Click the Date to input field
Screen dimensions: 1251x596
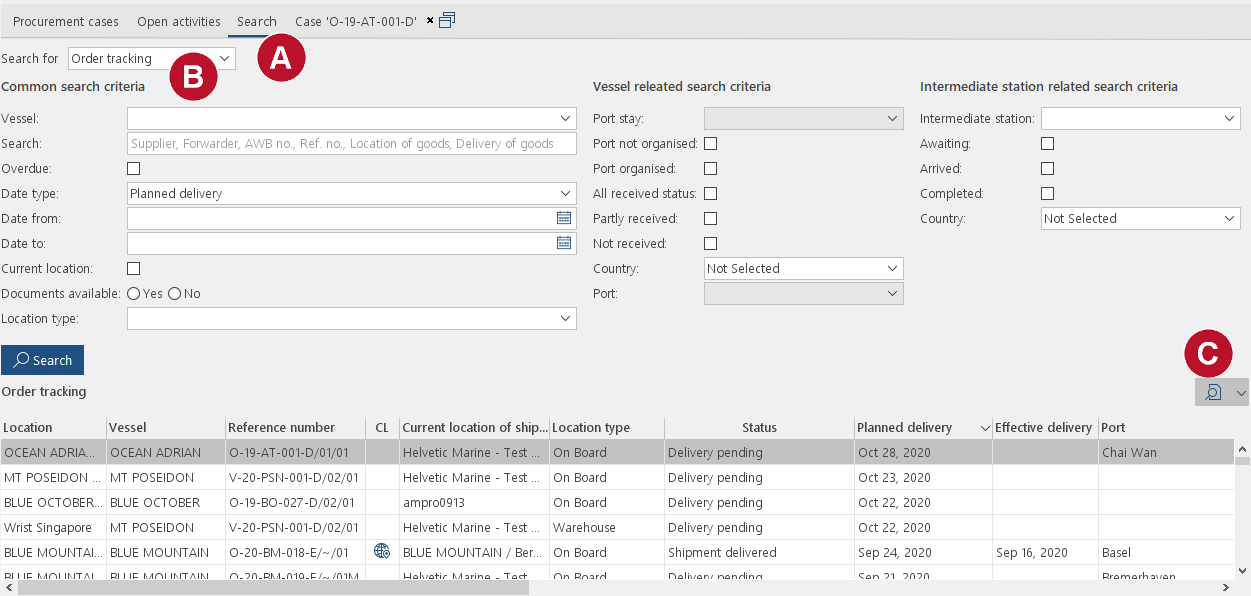(340, 243)
